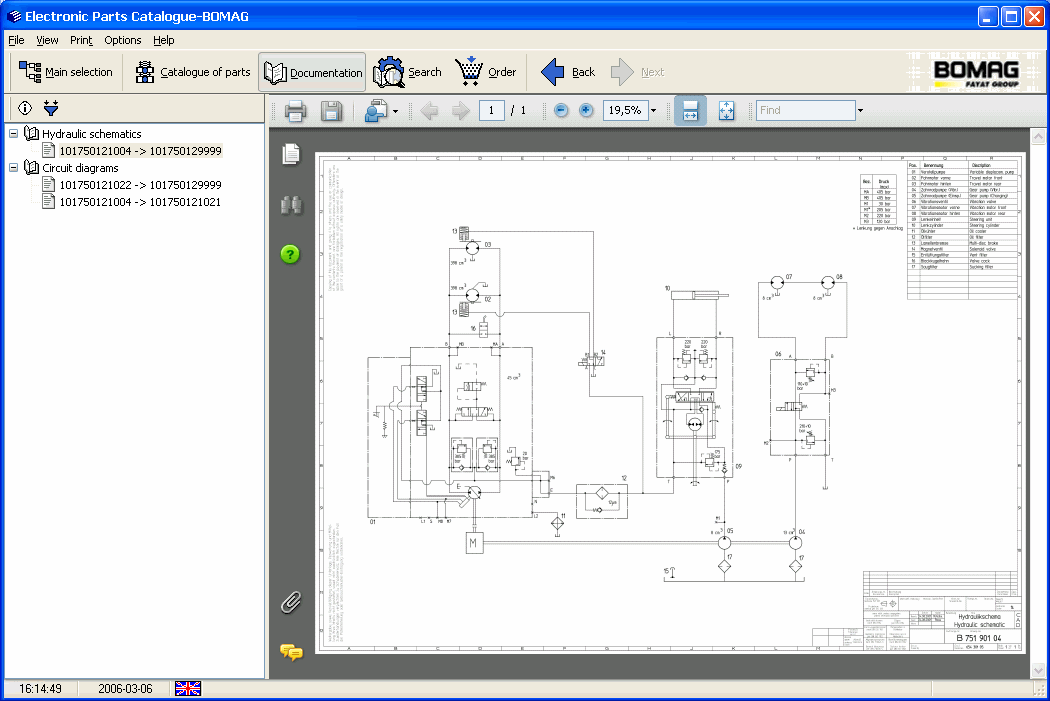The height and width of the screenshot is (701, 1050).
Task: Open the Find options dropdown arrow
Action: 860,110
